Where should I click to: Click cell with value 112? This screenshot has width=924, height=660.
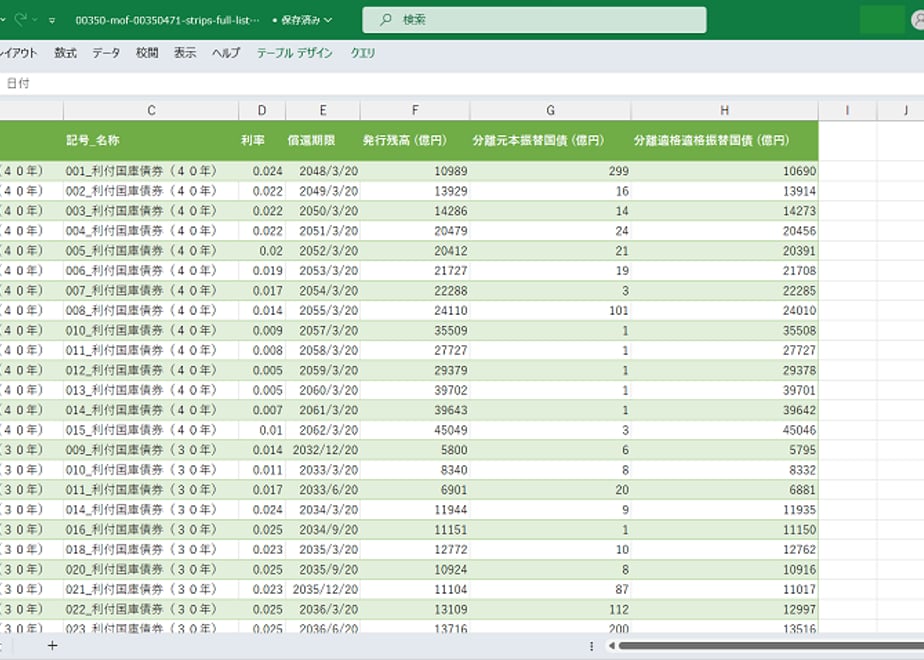pos(550,609)
